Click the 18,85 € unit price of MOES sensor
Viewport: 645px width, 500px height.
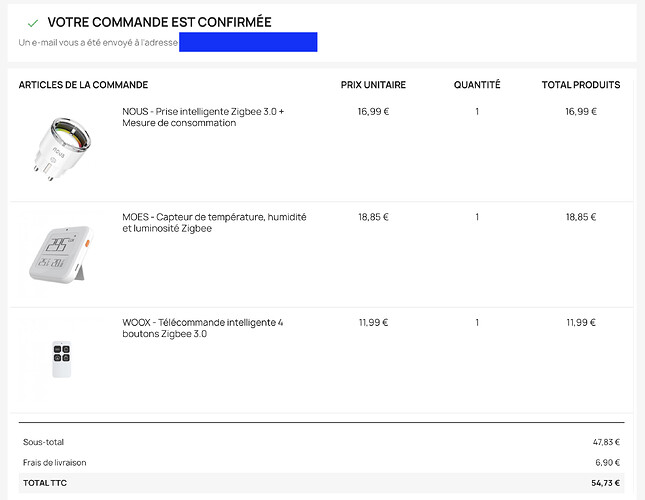[x=373, y=217]
